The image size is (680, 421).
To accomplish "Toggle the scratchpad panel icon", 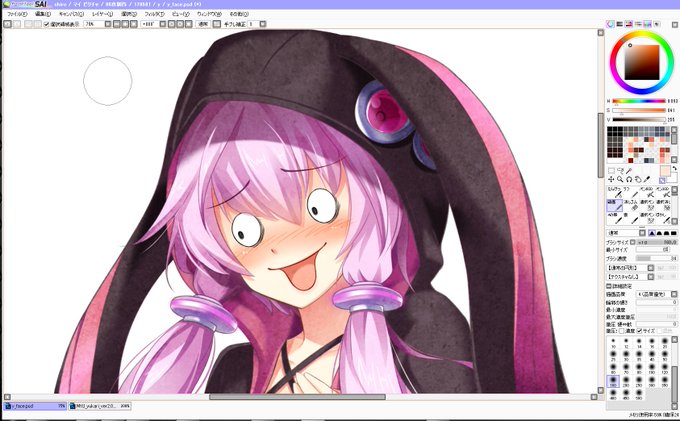I will [x=657, y=24].
